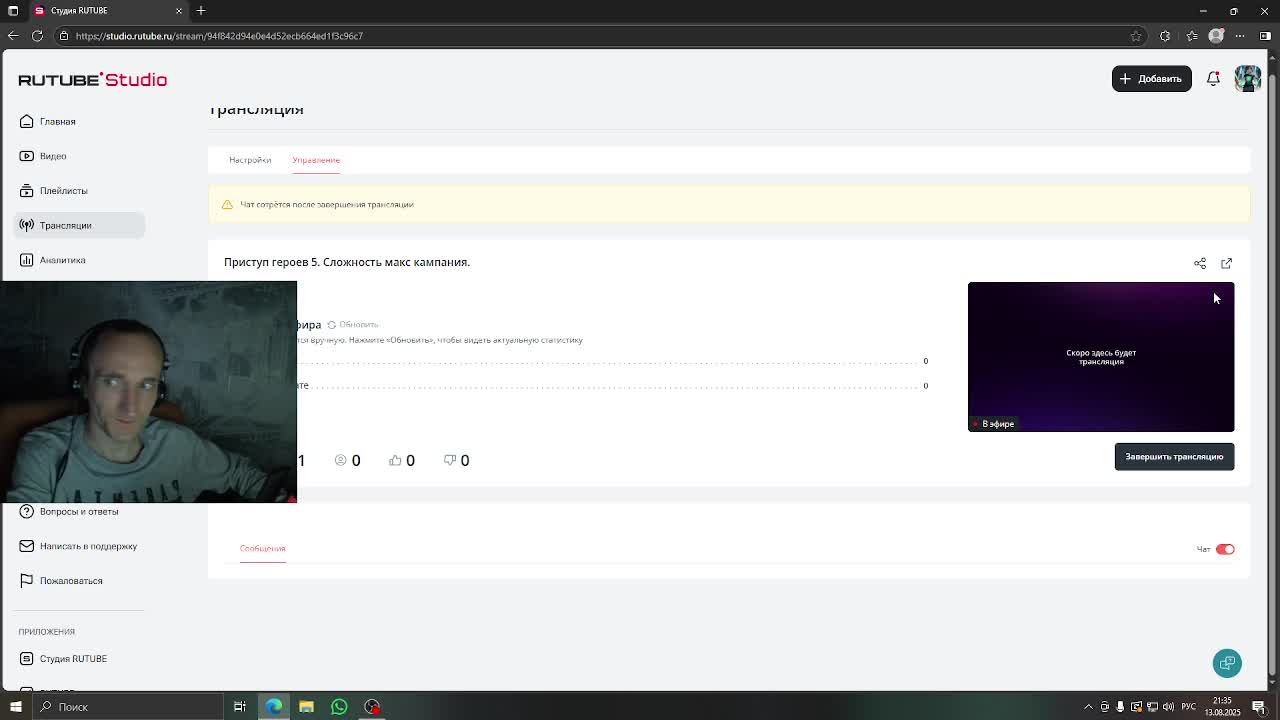Click the viewers count icon
Image resolution: width=1280 pixels, height=720 pixels.
tap(341, 460)
